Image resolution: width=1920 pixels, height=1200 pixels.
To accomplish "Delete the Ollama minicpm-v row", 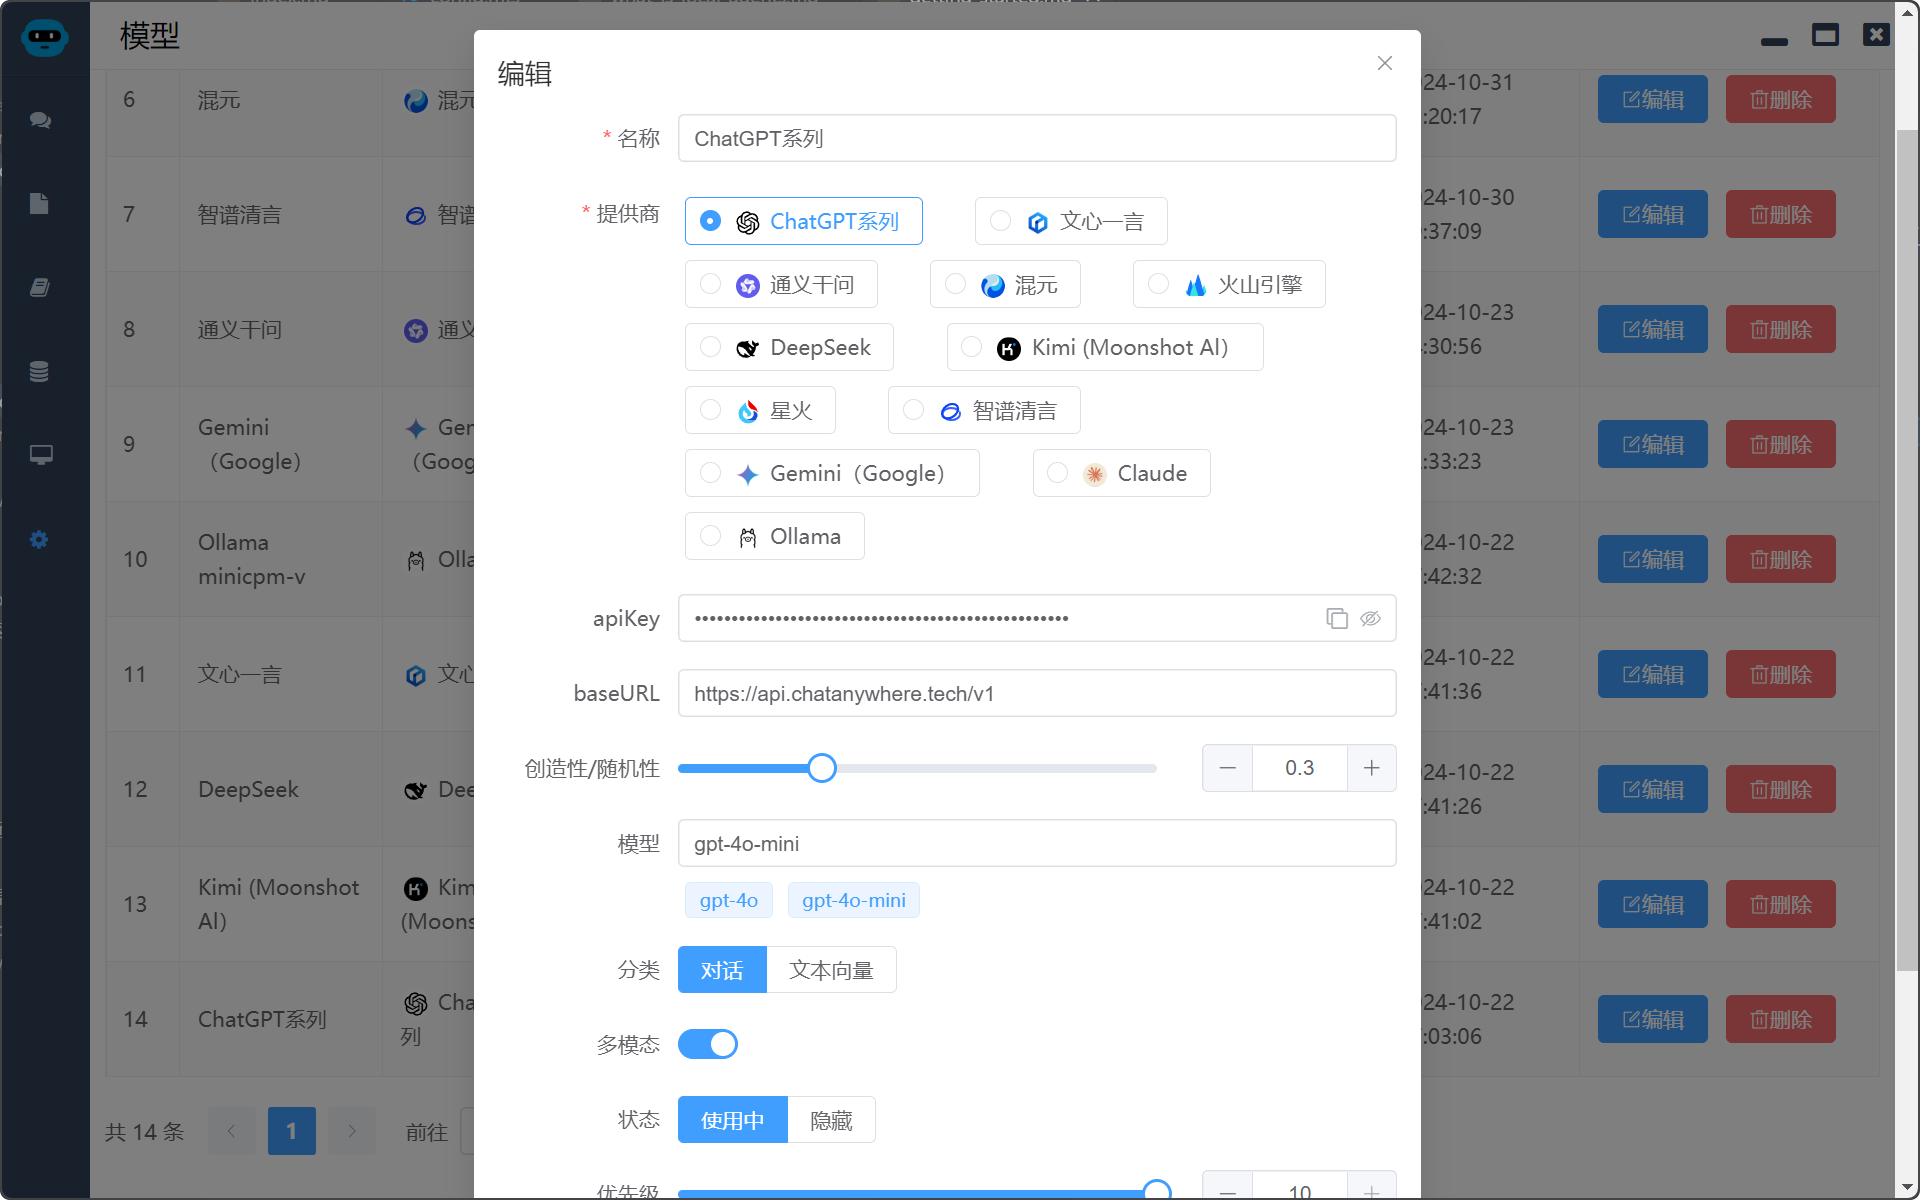I will pos(1780,559).
